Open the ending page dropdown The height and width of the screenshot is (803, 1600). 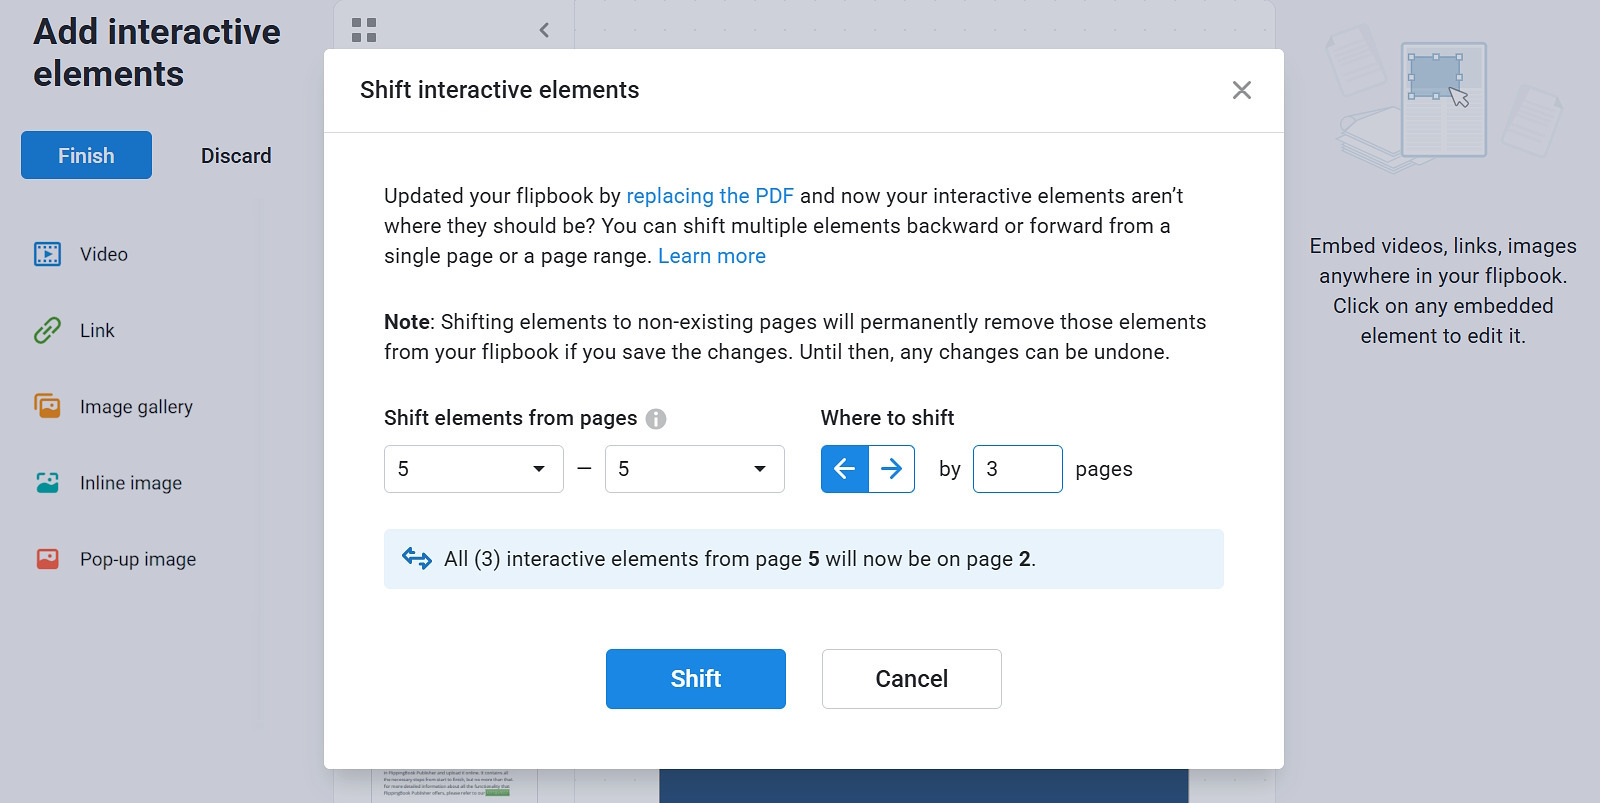694,469
